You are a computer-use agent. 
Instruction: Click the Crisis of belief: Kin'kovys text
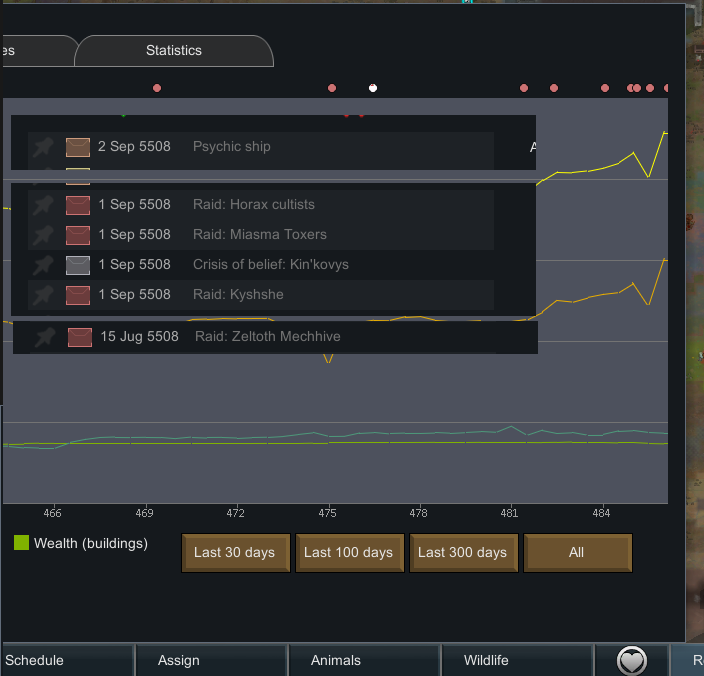pyautogui.click(x=271, y=265)
